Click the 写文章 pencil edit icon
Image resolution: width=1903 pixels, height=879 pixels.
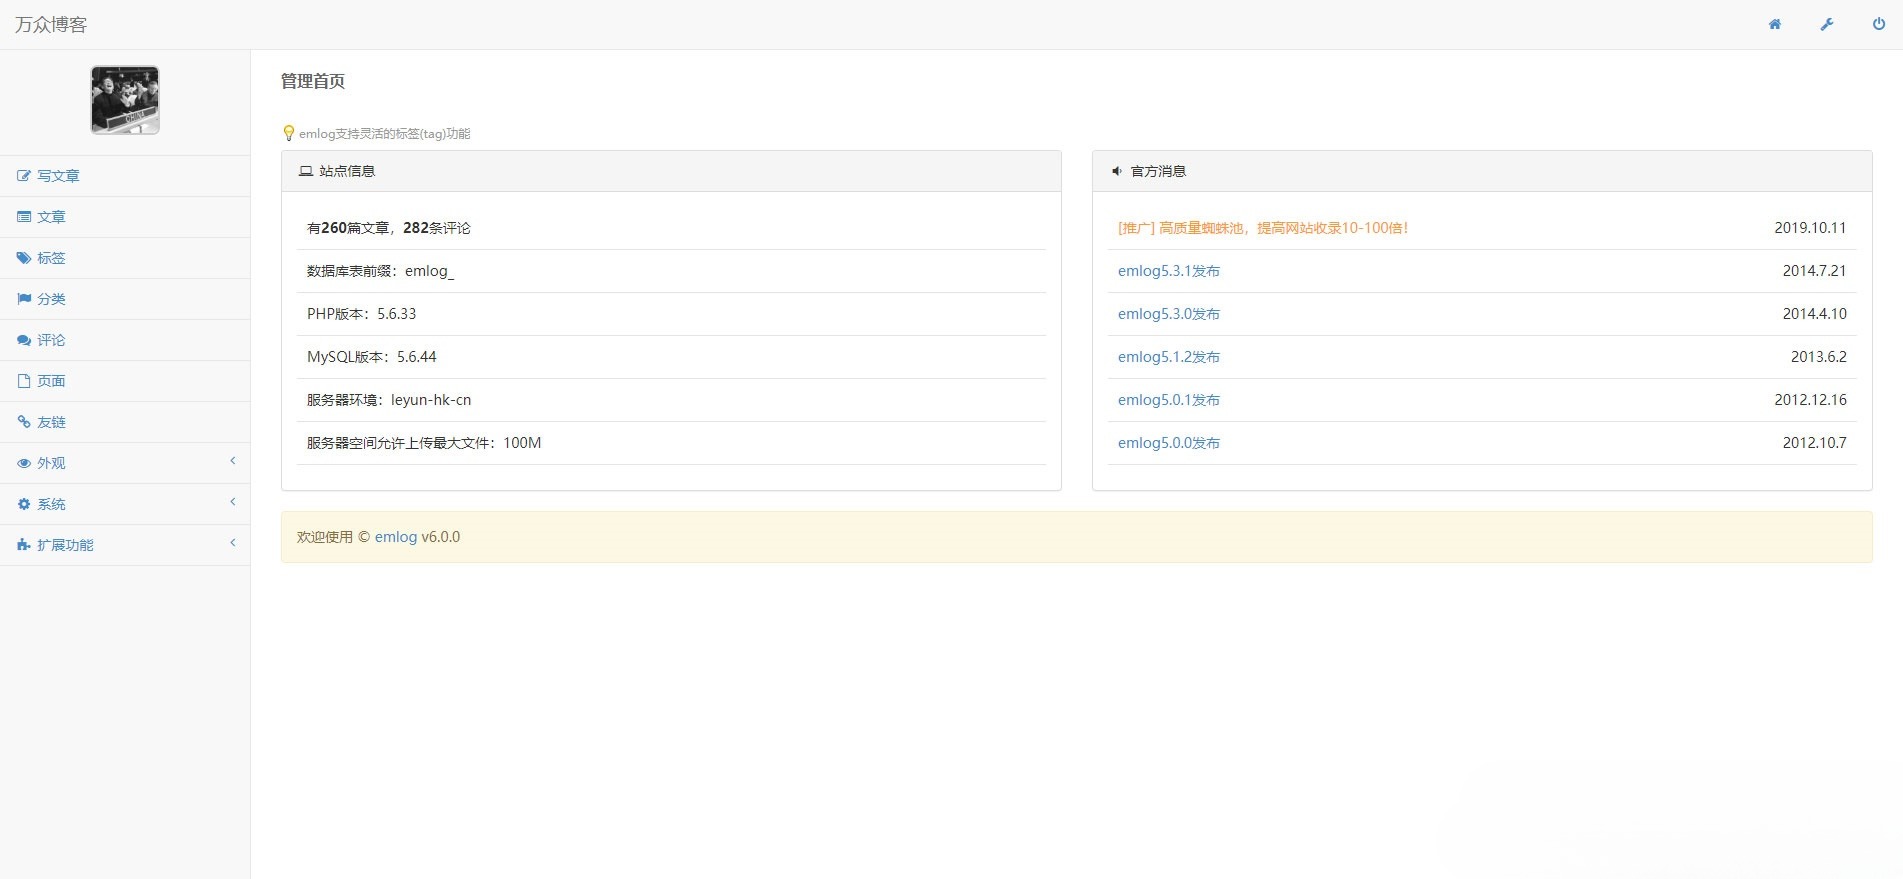point(24,176)
